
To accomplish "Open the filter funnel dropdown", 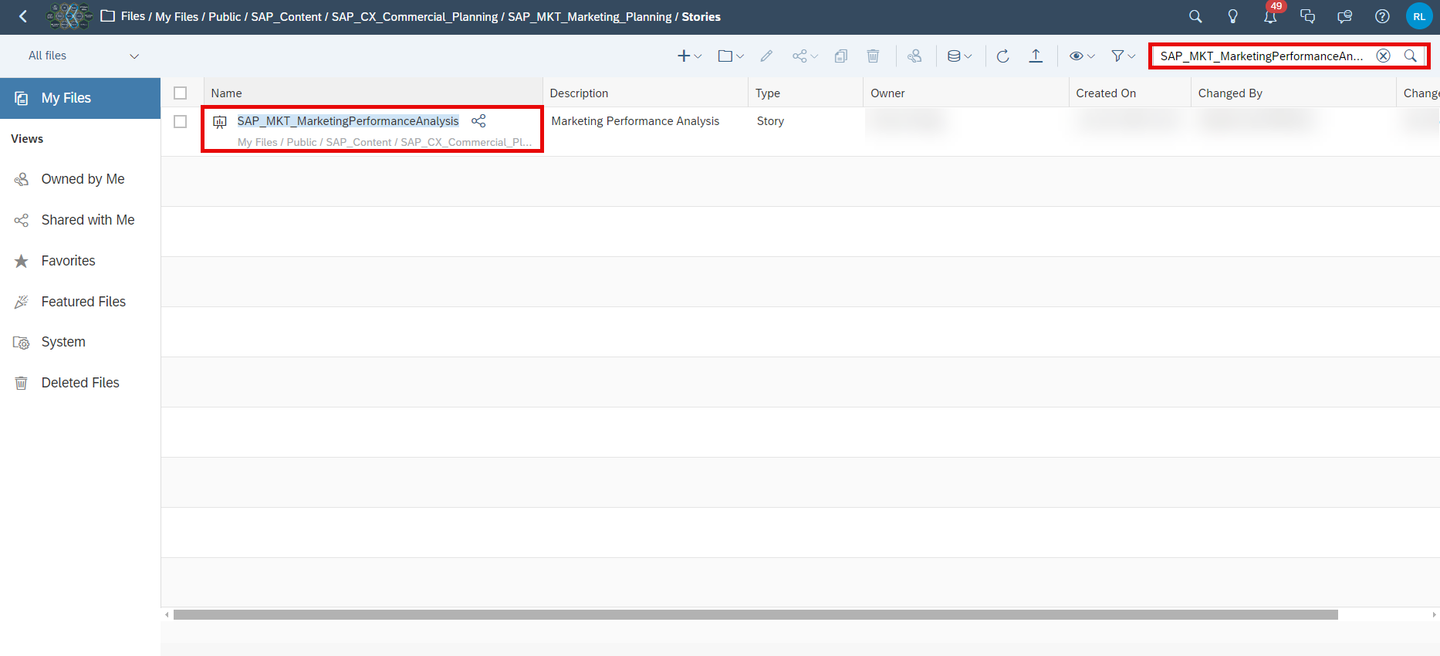I will coord(1123,56).
